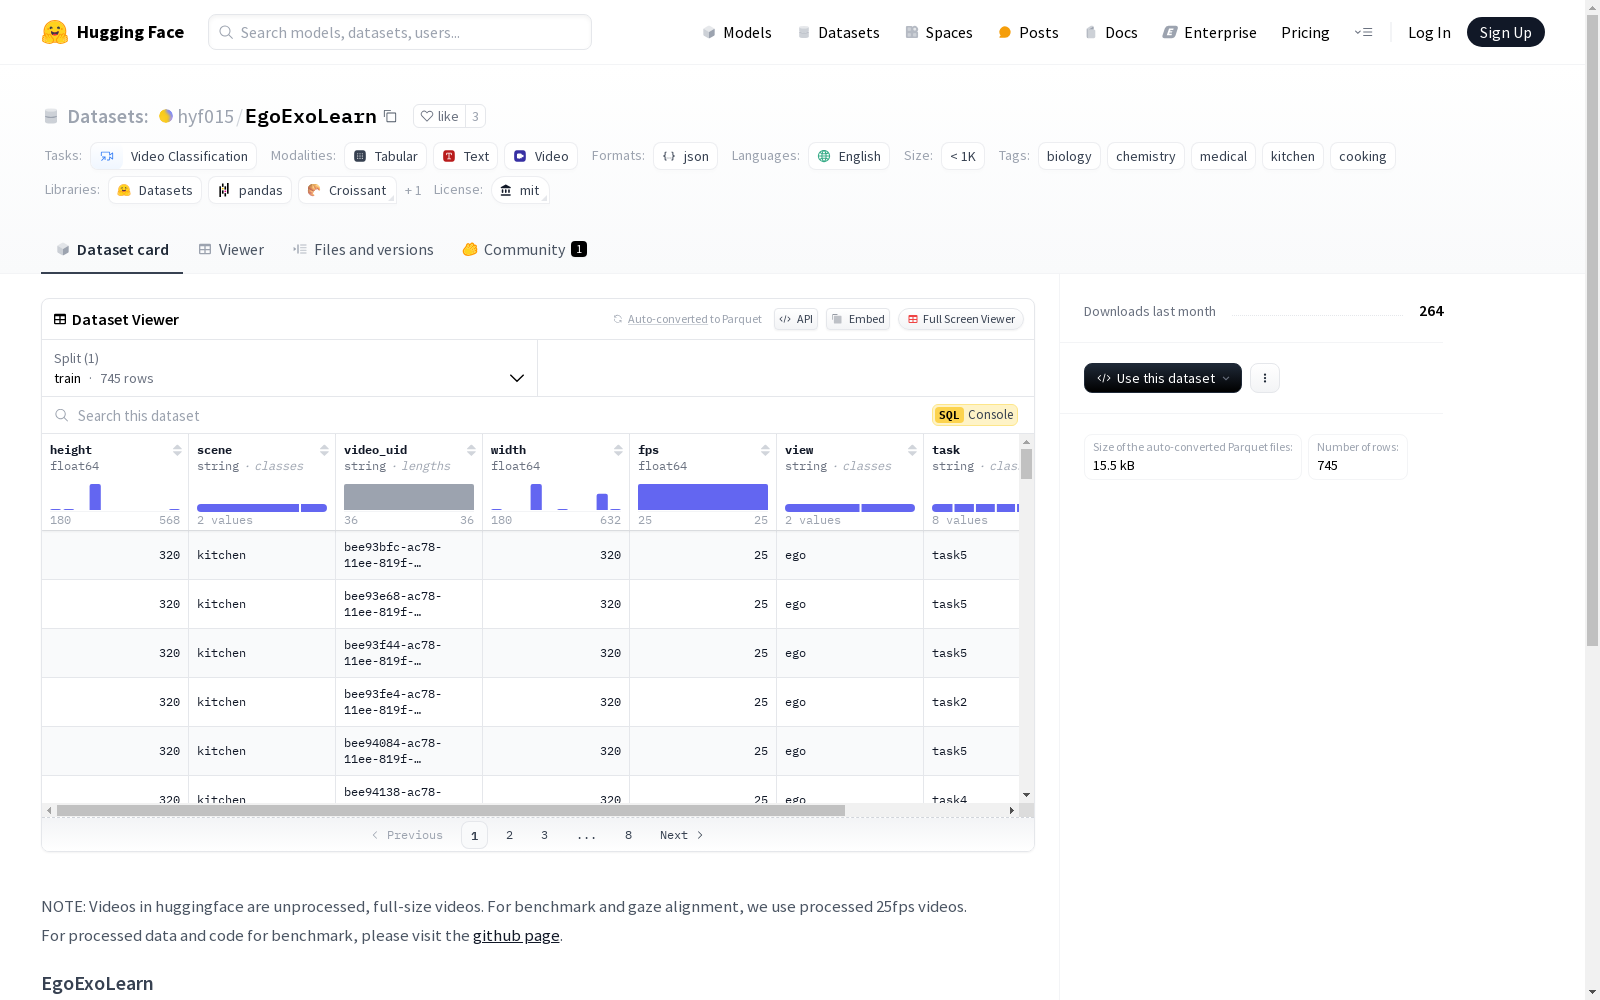
Task: Click the Embed button
Action: pyautogui.click(x=858, y=319)
